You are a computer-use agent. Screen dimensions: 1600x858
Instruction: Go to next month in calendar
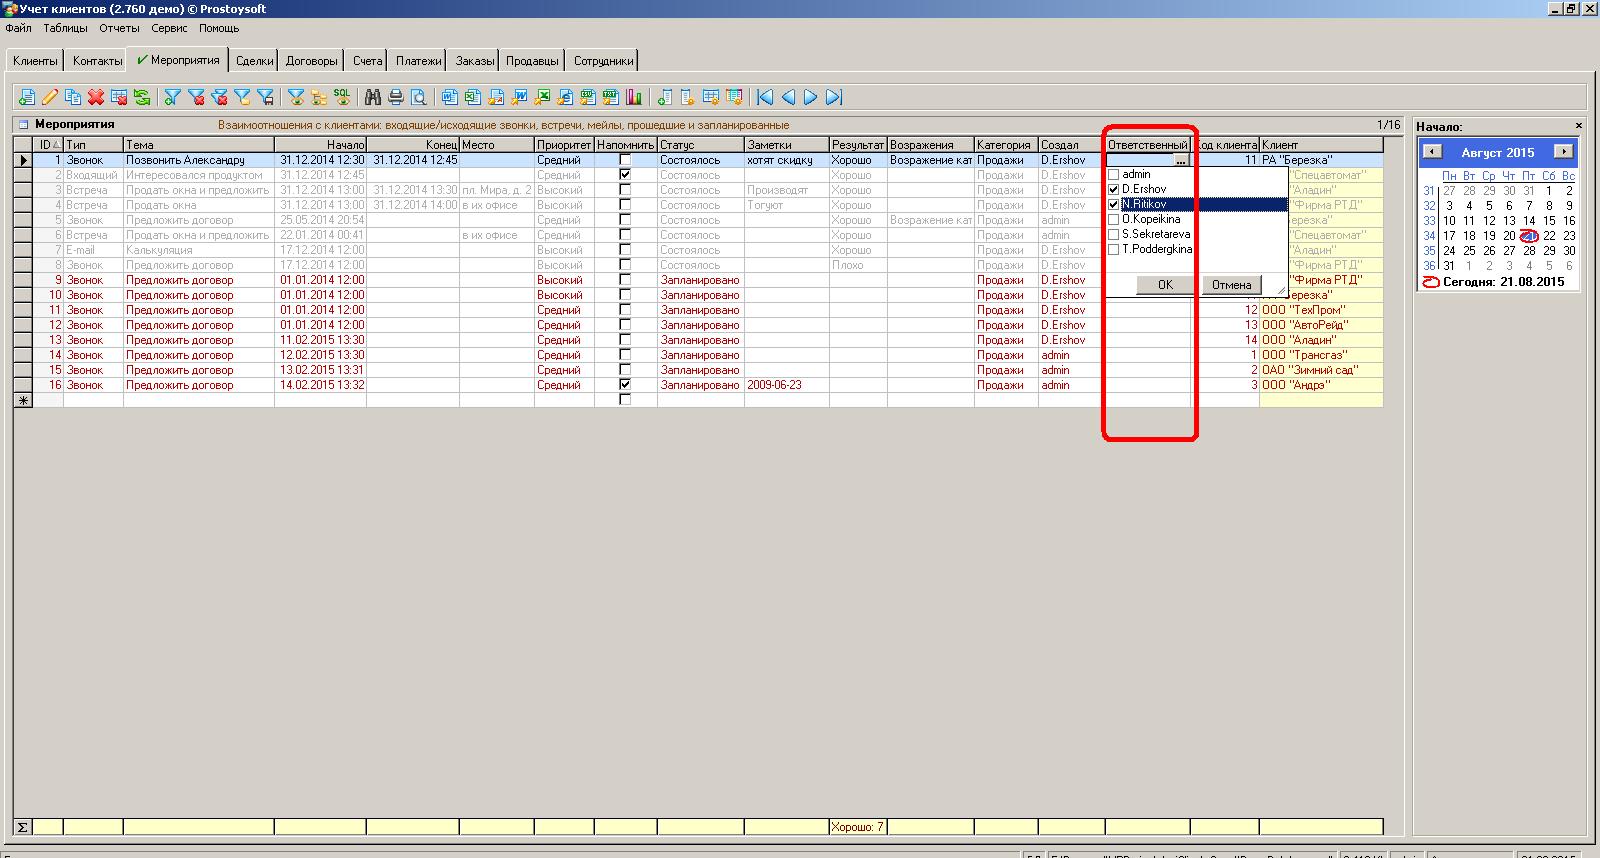pos(1563,152)
